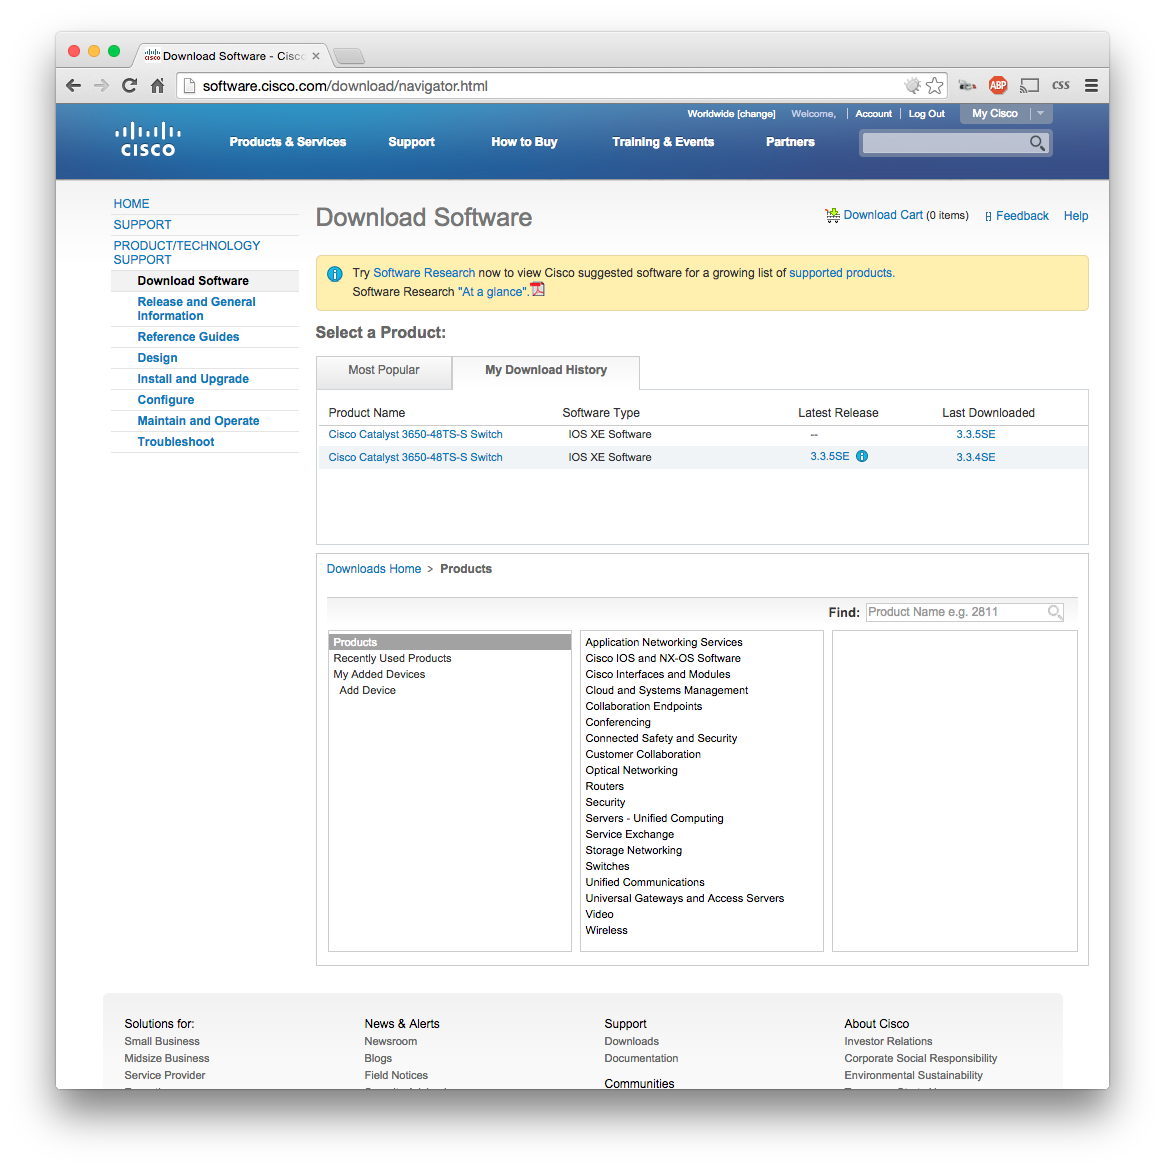
Task: Open the Chrome hamburger menu
Action: [x=1091, y=86]
